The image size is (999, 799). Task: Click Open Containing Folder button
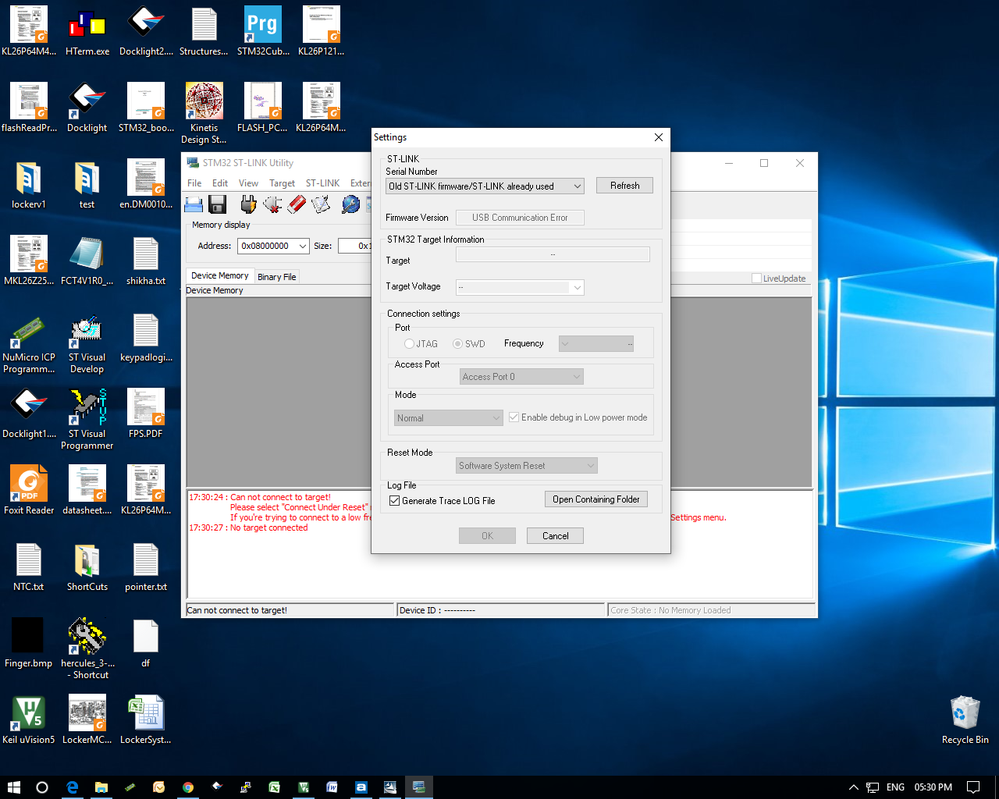(x=596, y=500)
